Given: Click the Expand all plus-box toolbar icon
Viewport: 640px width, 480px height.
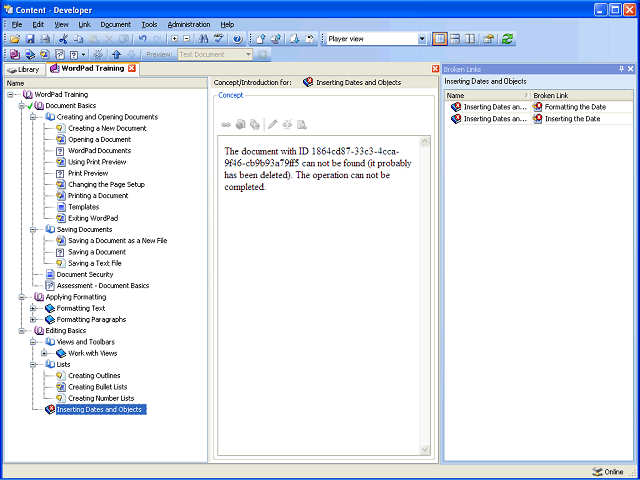Looking at the screenshot, I should [x=175, y=39].
